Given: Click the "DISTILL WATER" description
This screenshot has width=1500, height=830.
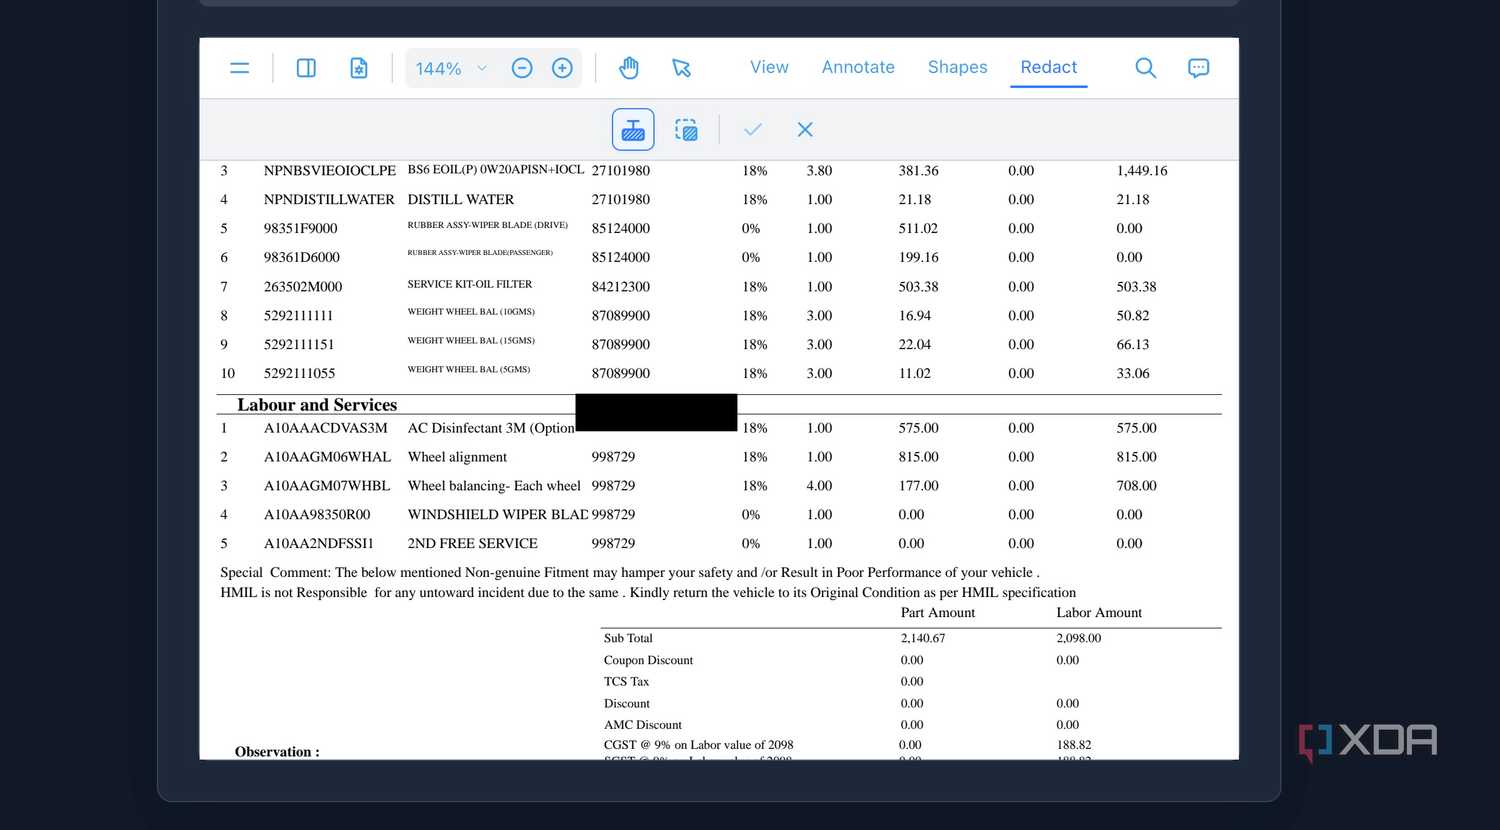Looking at the screenshot, I should coord(461,200).
